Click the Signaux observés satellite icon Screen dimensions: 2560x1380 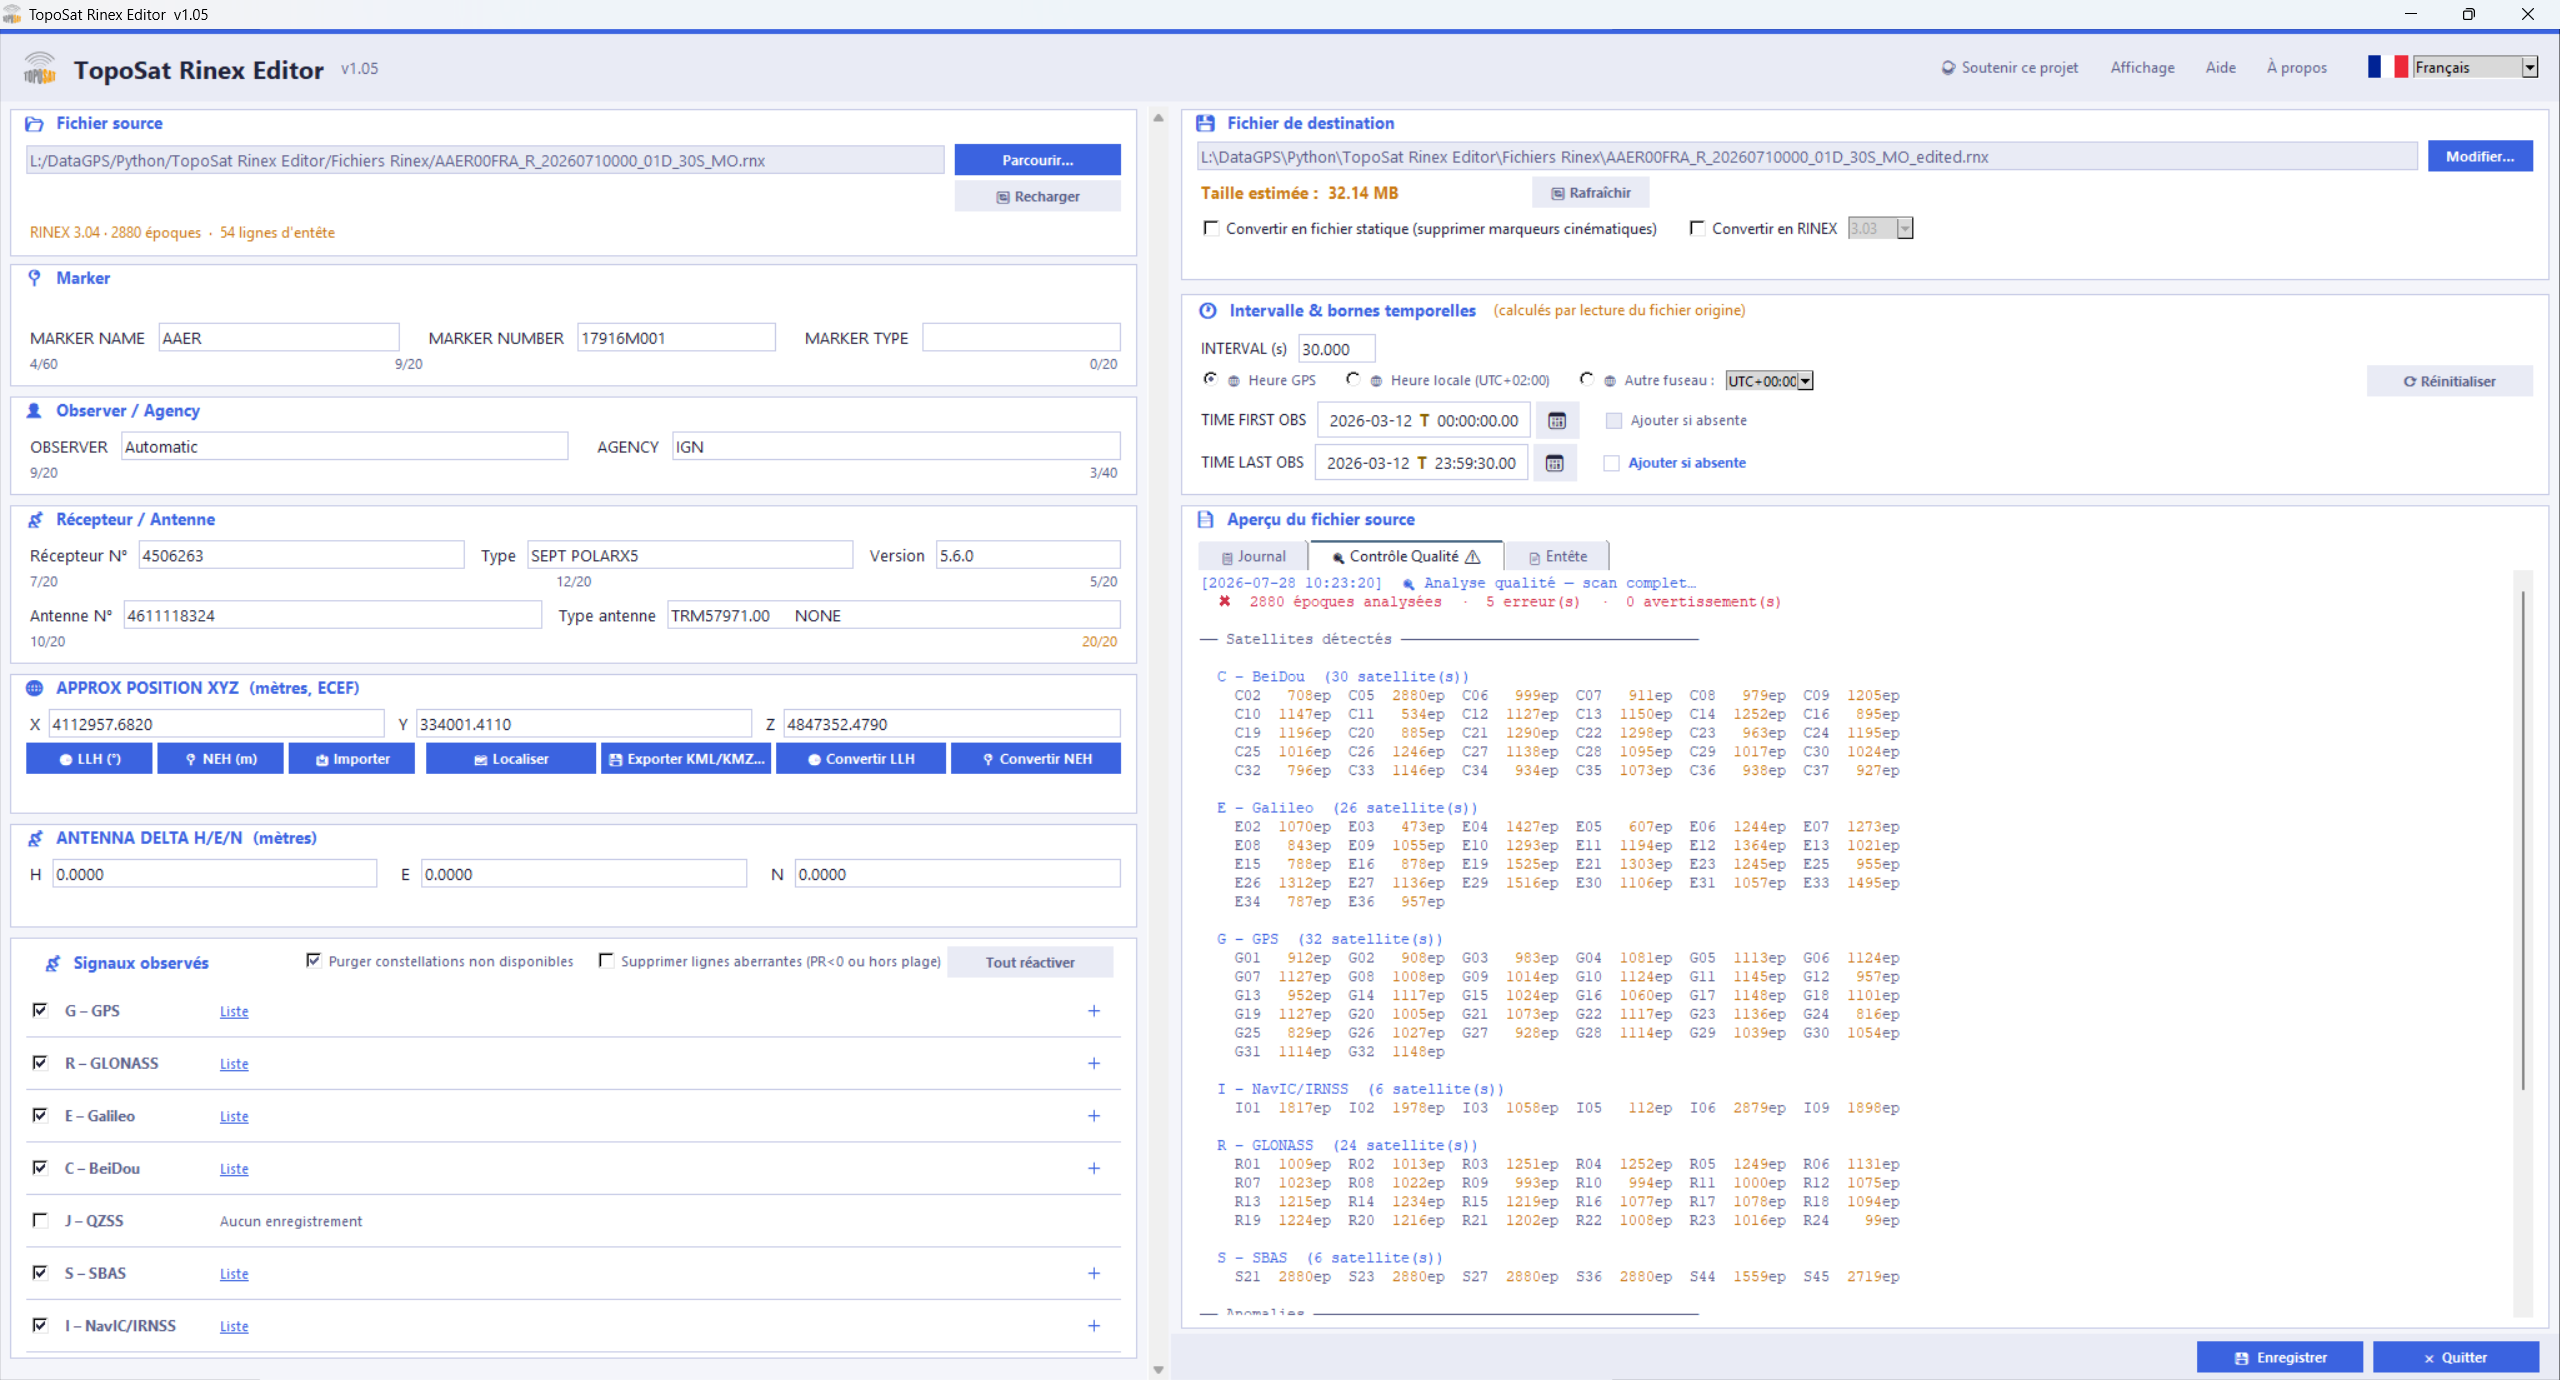click(52, 963)
